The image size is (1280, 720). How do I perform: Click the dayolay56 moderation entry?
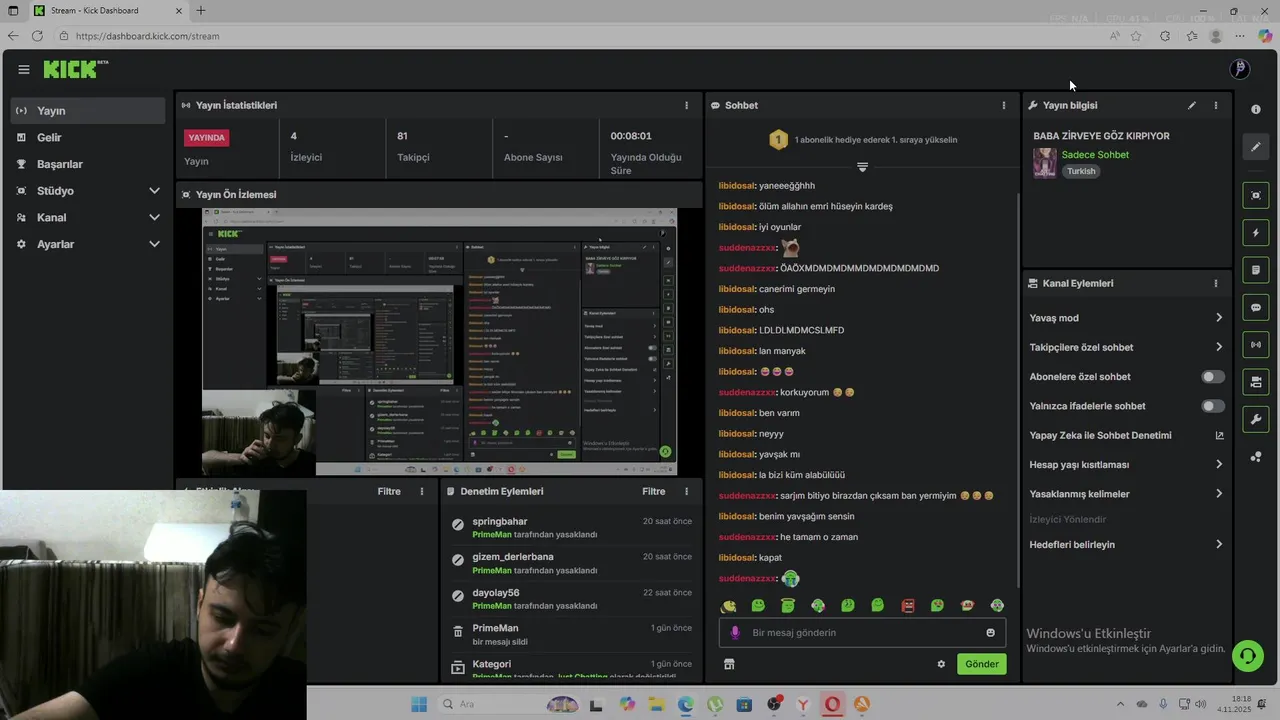click(x=571, y=599)
